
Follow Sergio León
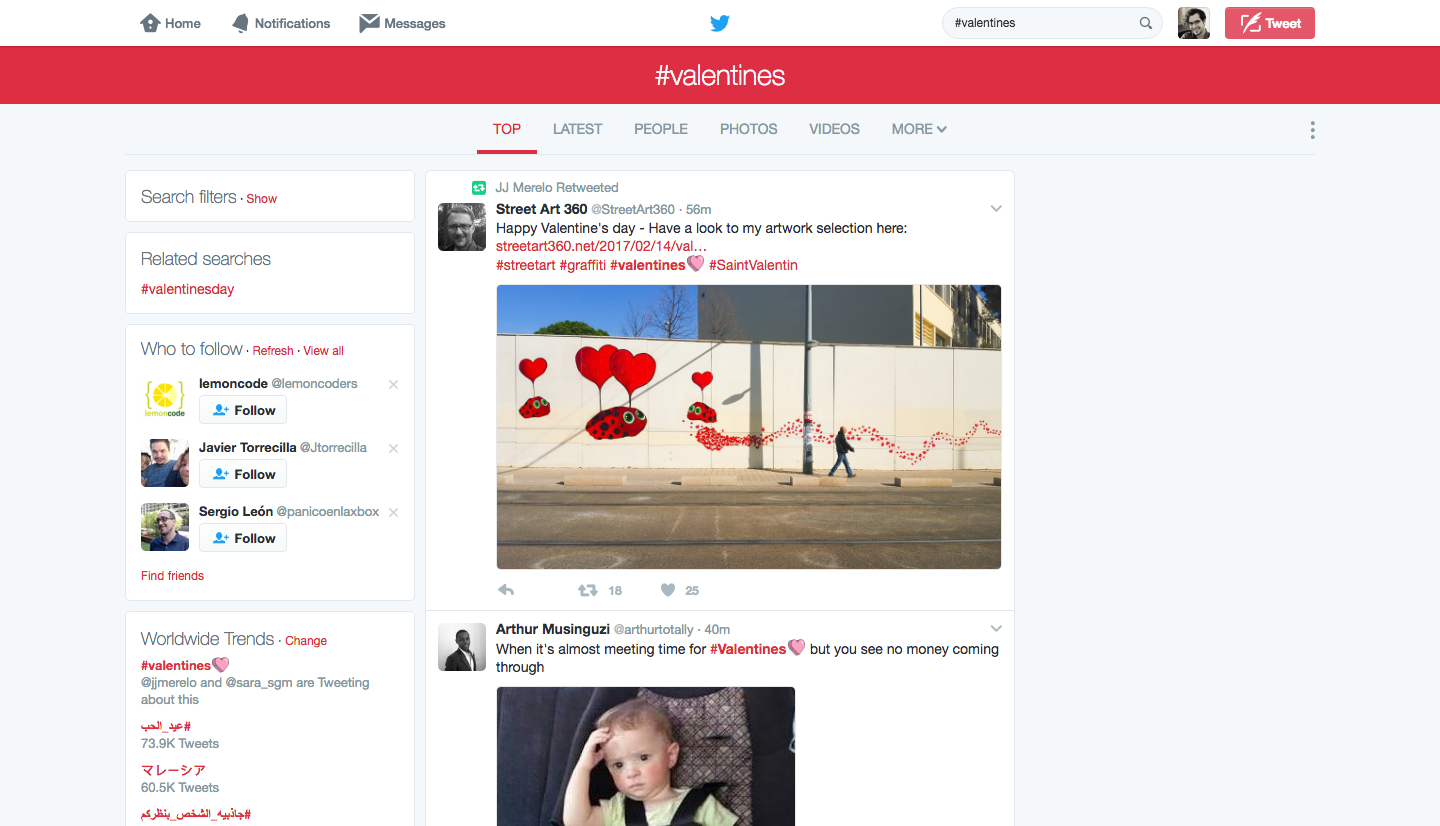tap(243, 538)
